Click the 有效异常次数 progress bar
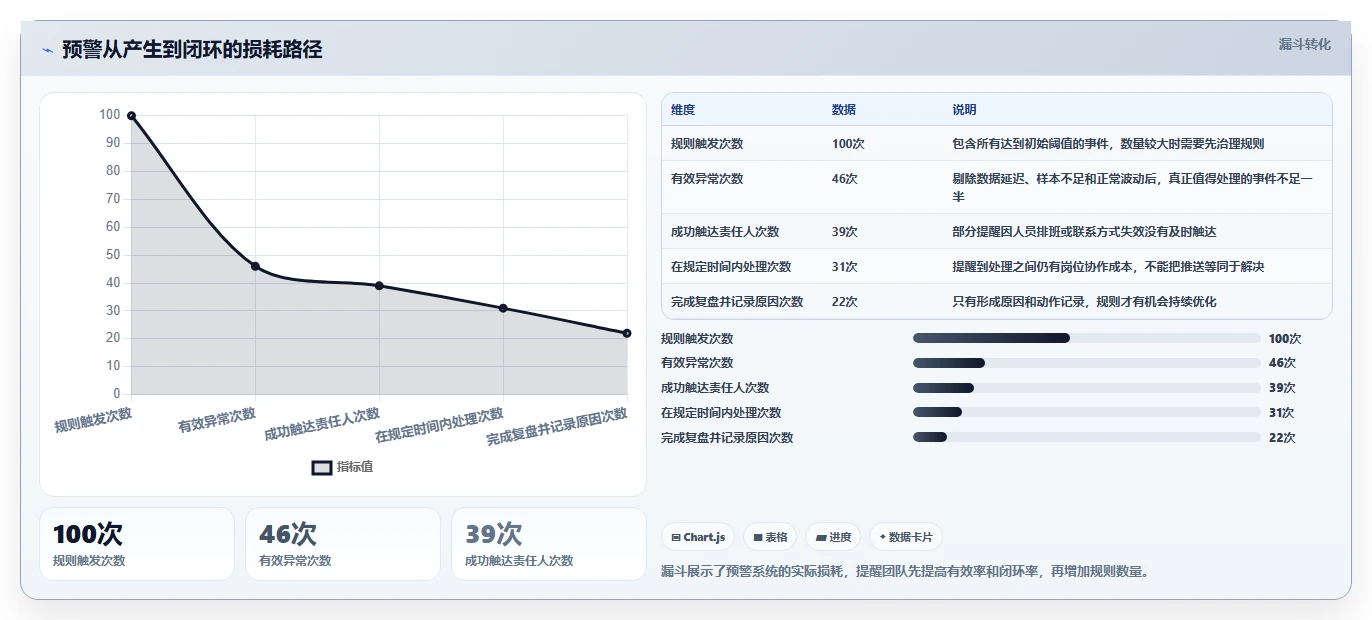The image size is (1372, 620). [1087, 363]
